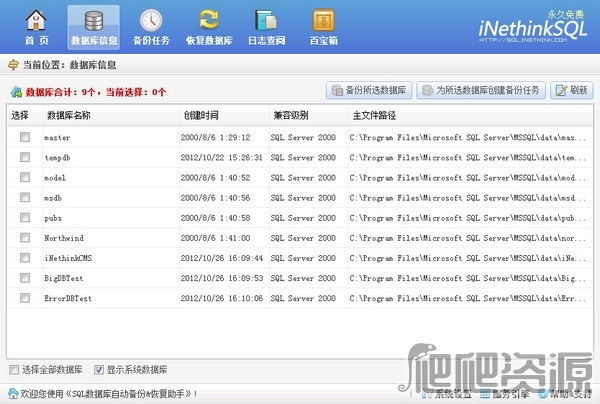Image resolution: width=600 pixels, height=404 pixels.
Task: Open 系统设置 link in status bar
Action: click(453, 394)
